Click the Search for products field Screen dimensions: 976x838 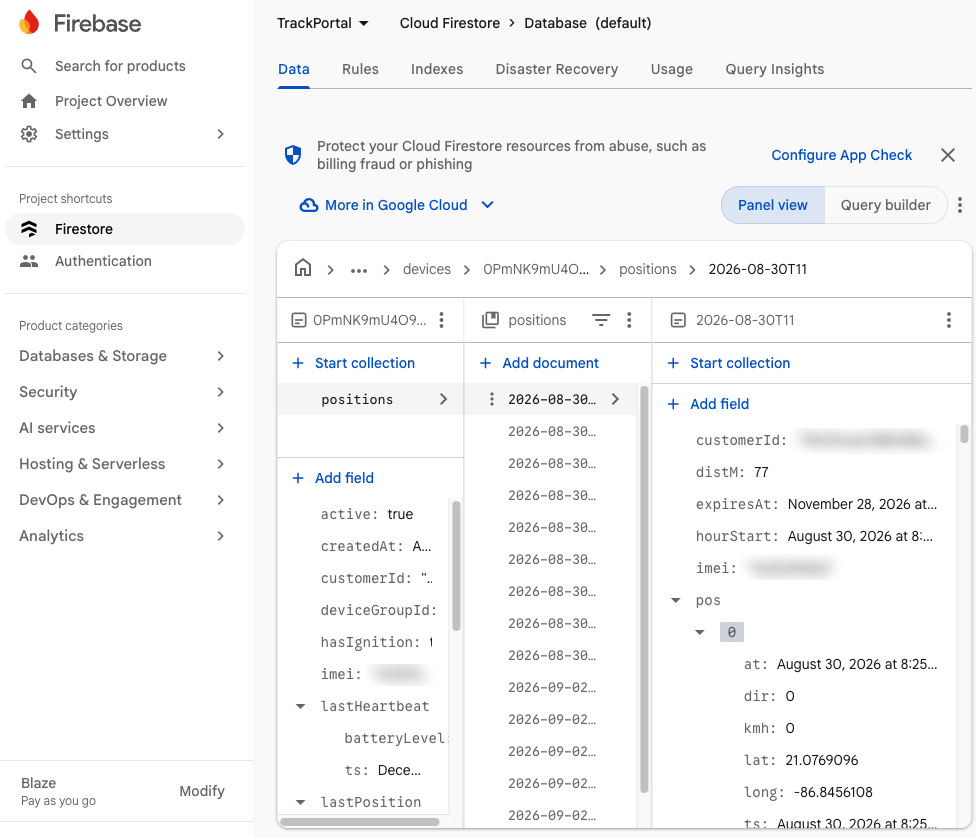point(120,66)
